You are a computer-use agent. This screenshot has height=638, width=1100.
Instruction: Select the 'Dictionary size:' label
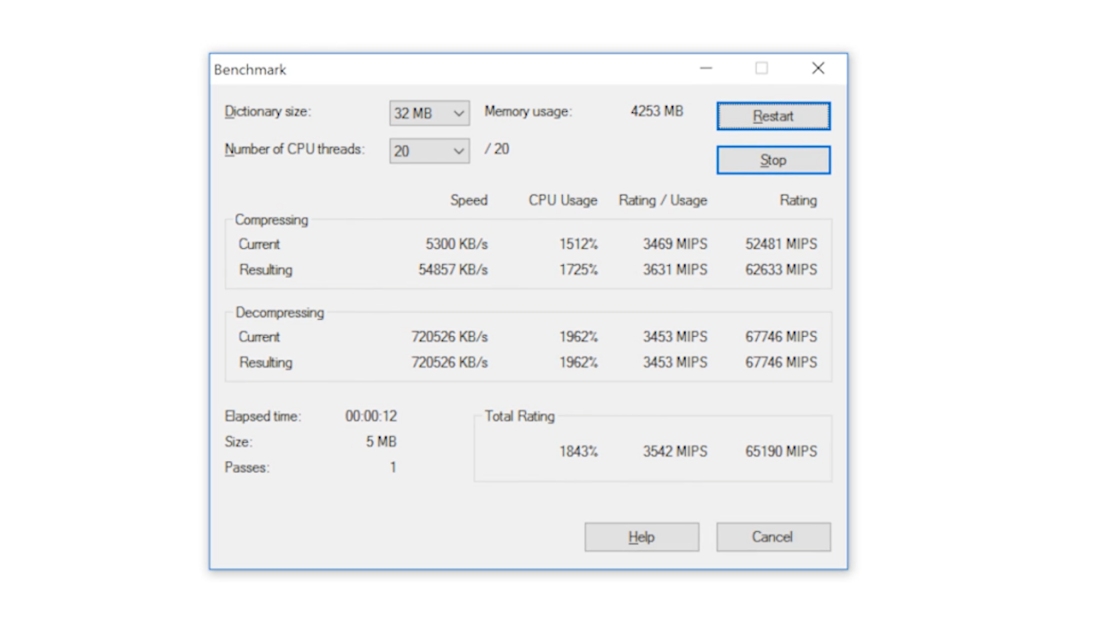[x=267, y=112]
